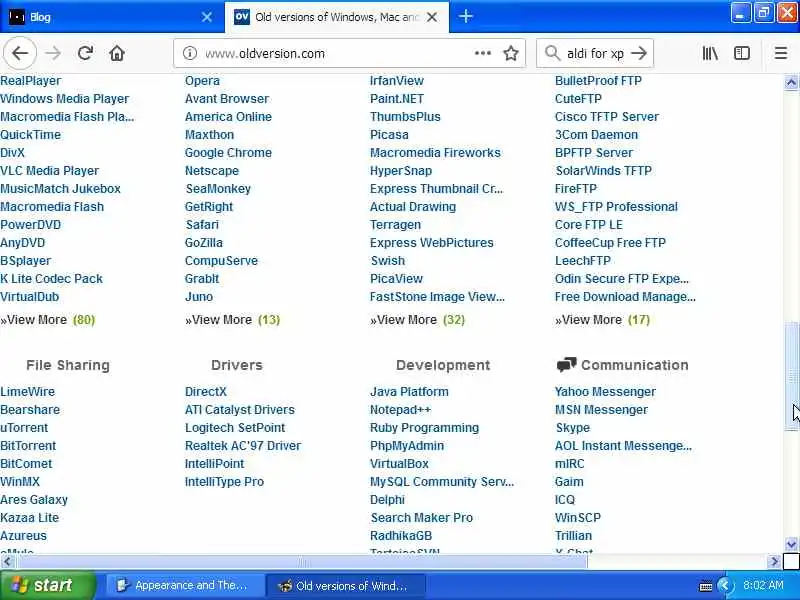Open the Trillian link
Viewport: 800px width, 600px height.
coord(573,536)
